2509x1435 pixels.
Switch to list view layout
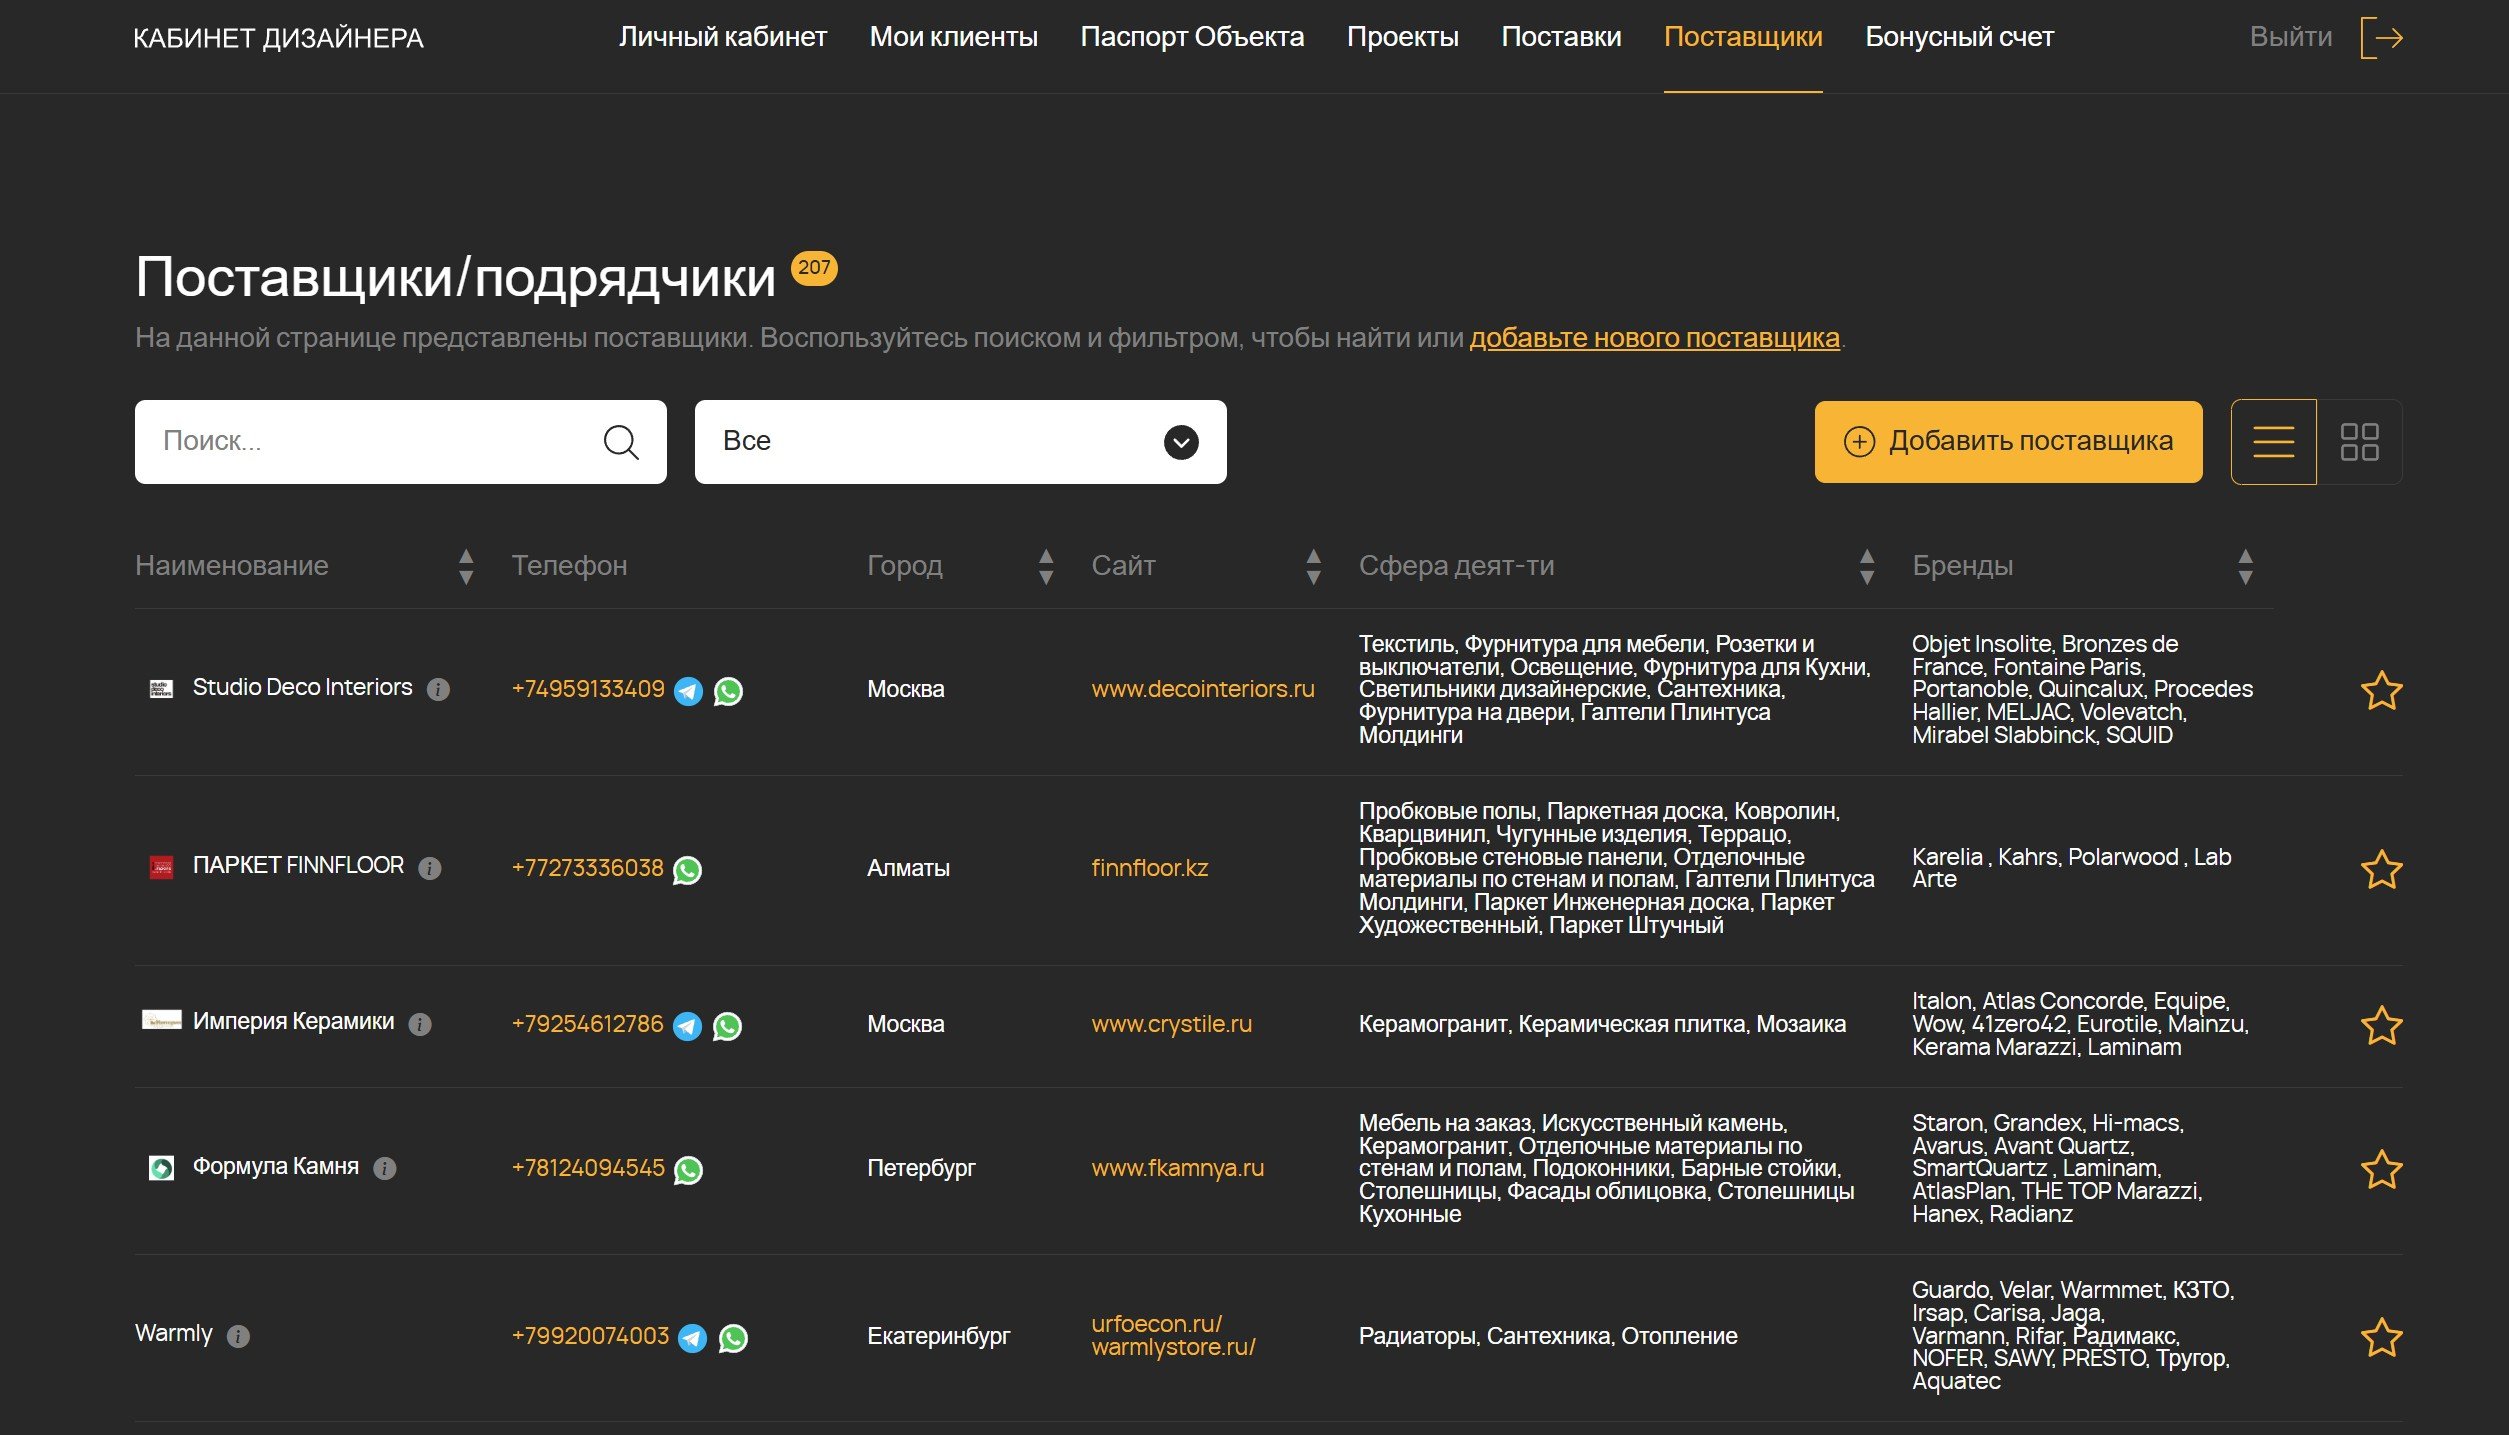[x=2273, y=442]
